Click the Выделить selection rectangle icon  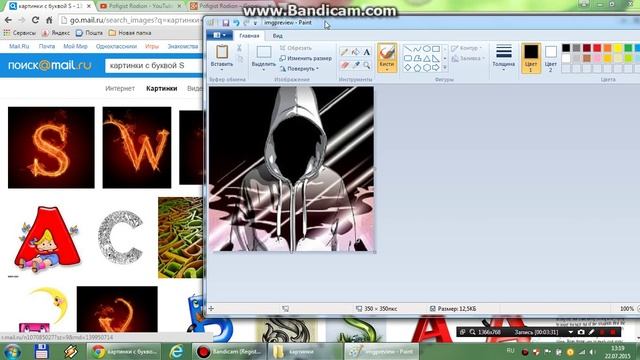click(264, 52)
